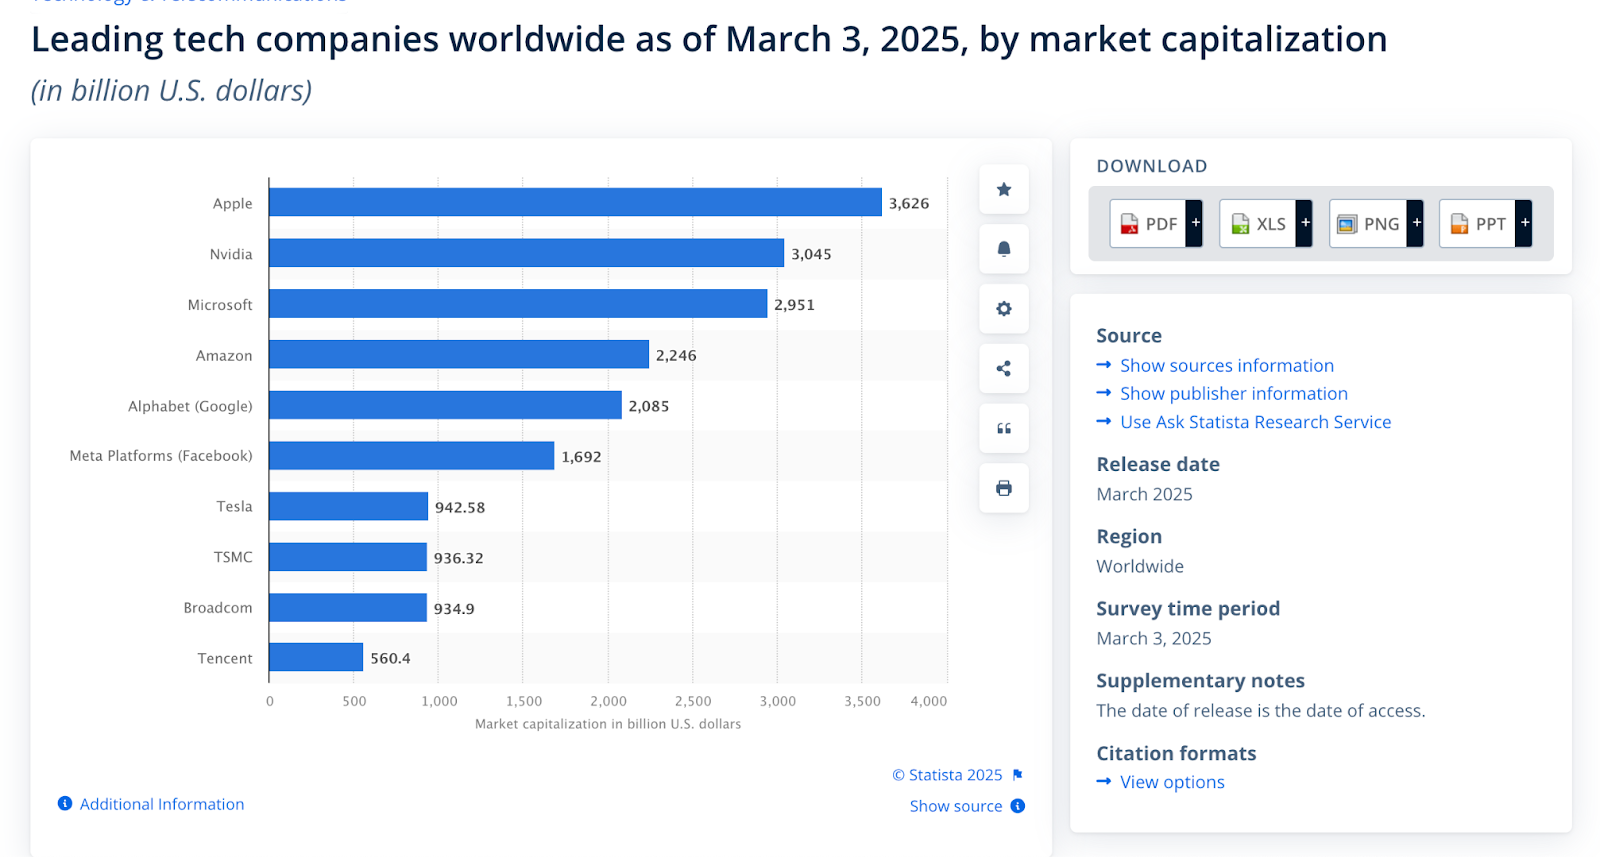Viewport: 1600px width, 857px height.
Task: Click the Release date heading
Action: [1158, 464]
